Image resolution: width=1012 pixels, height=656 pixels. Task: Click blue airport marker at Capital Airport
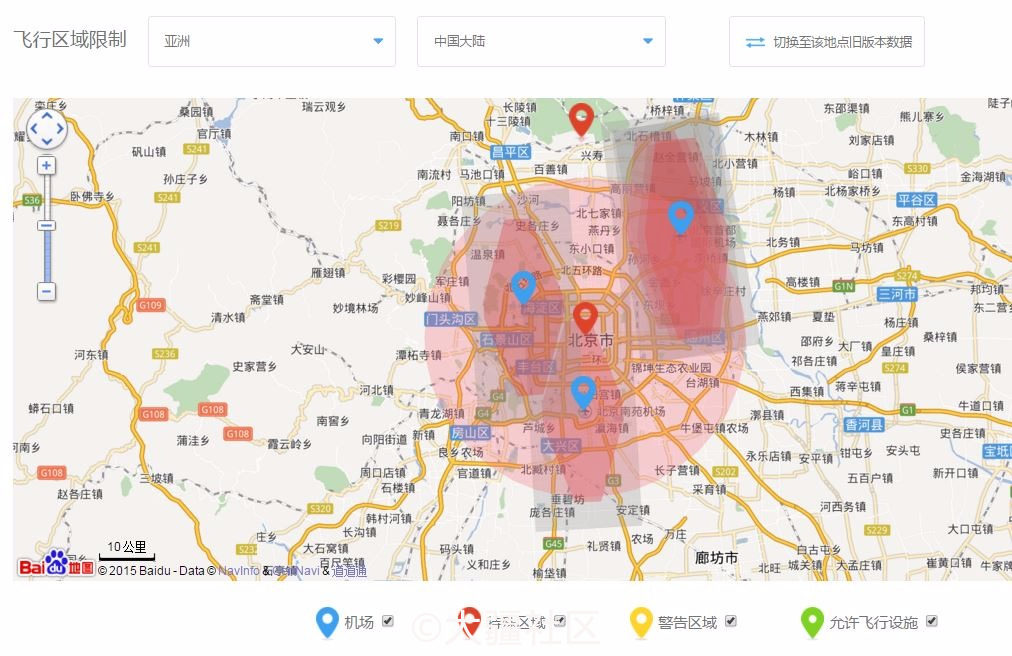(681, 216)
